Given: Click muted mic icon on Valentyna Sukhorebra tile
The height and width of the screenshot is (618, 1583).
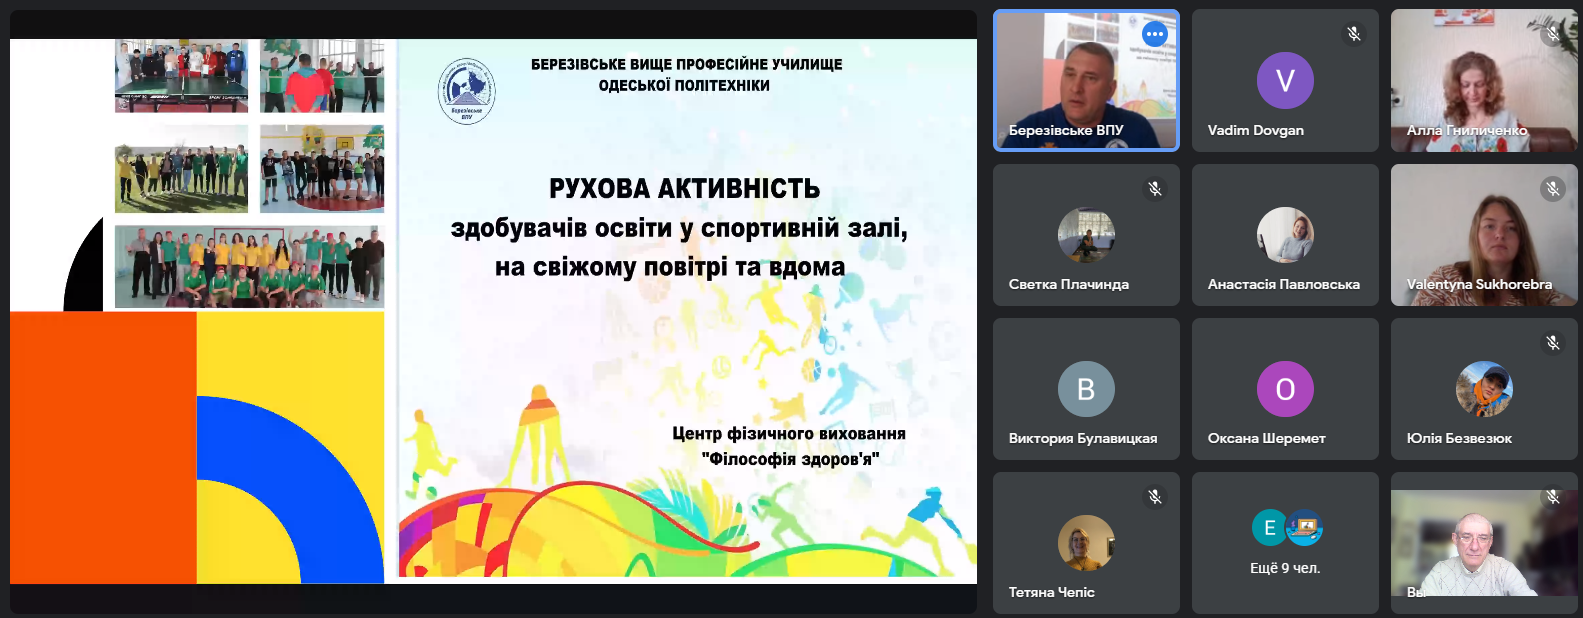Looking at the screenshot, I should click(x=1552, y=188).
